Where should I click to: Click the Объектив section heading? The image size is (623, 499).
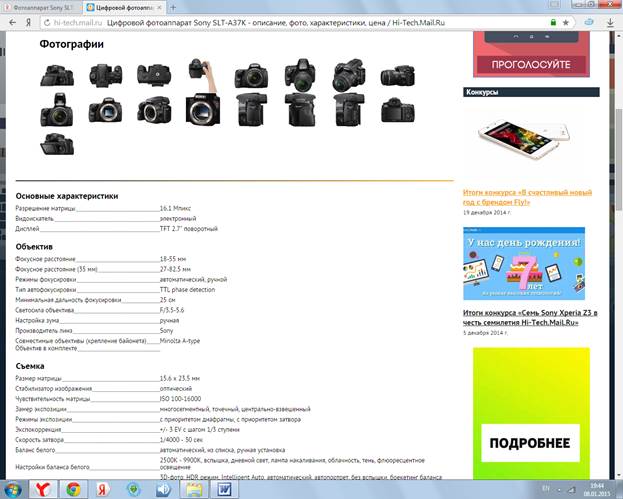pyautogui.click(x=34, y=247)
